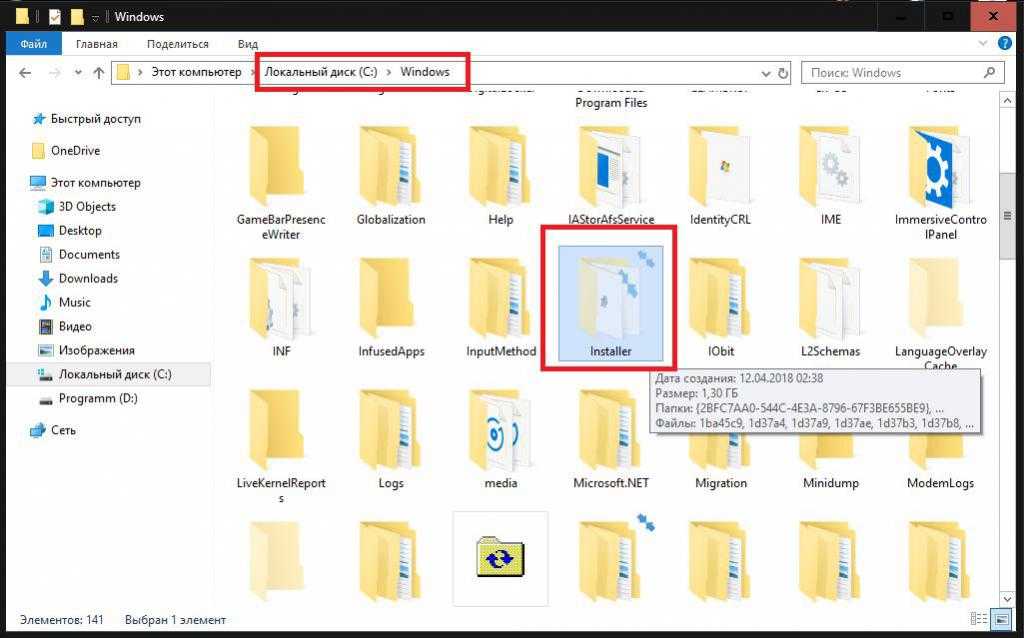Select the InputMethod folder
This screenshot has width=1024, height=638.
click(501, 308)
